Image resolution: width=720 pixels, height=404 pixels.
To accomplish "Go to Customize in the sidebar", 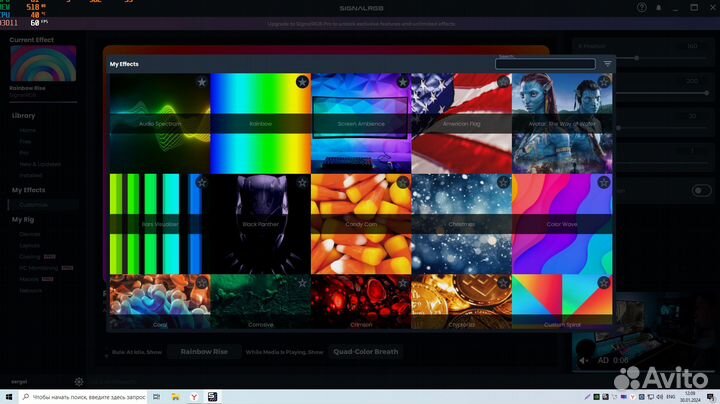I will [x=34, y=205].
